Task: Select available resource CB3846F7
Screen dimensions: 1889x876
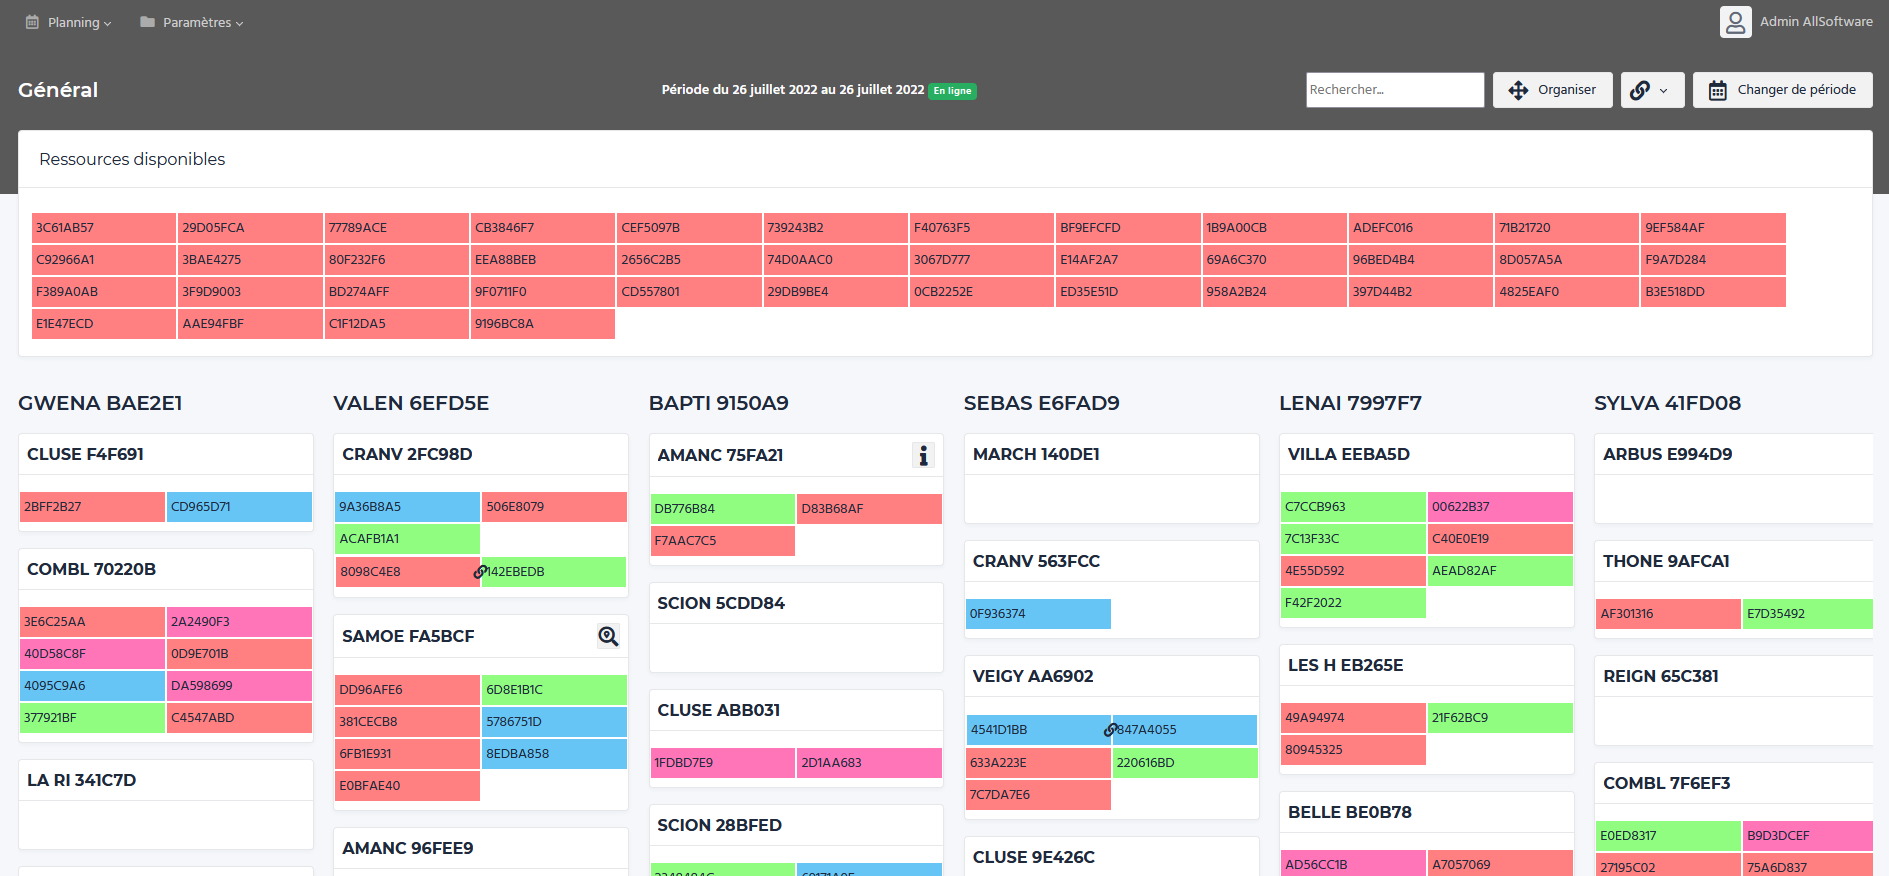Action: (543, 228)
